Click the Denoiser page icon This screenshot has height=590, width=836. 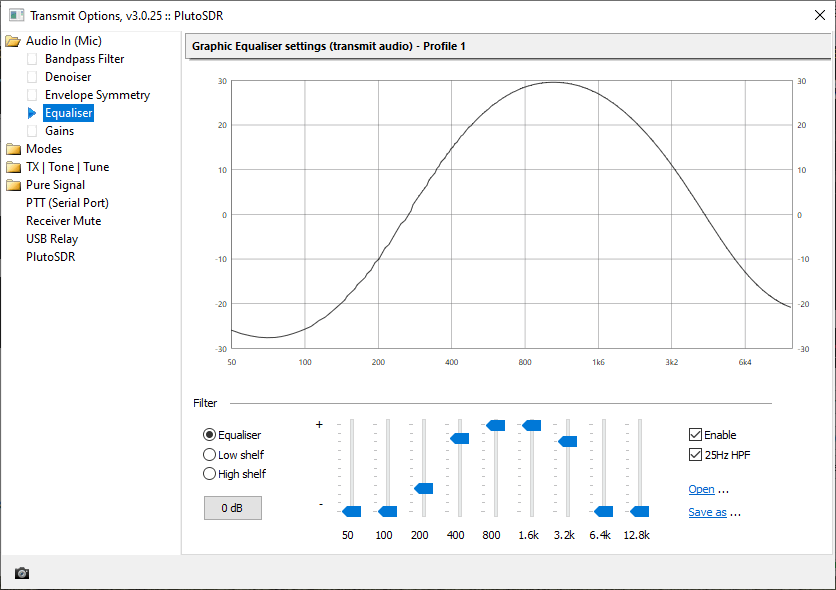(x=32, y=77)
